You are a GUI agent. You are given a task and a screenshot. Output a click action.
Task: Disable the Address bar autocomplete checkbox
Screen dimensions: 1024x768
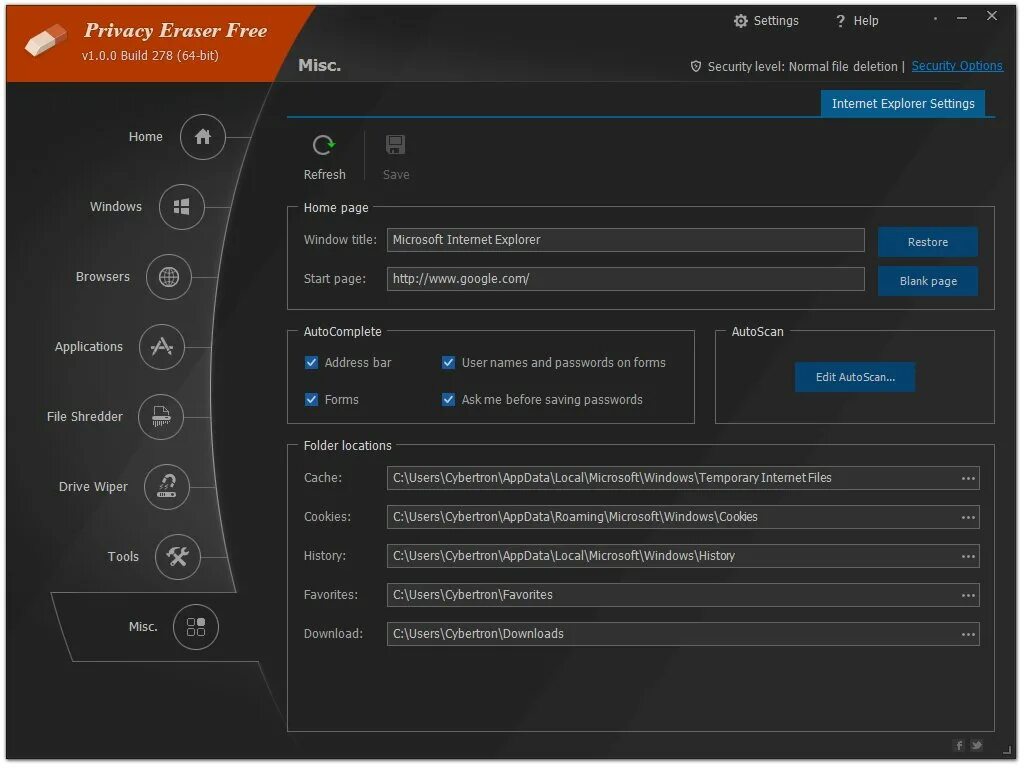click(x=312, y=362)
